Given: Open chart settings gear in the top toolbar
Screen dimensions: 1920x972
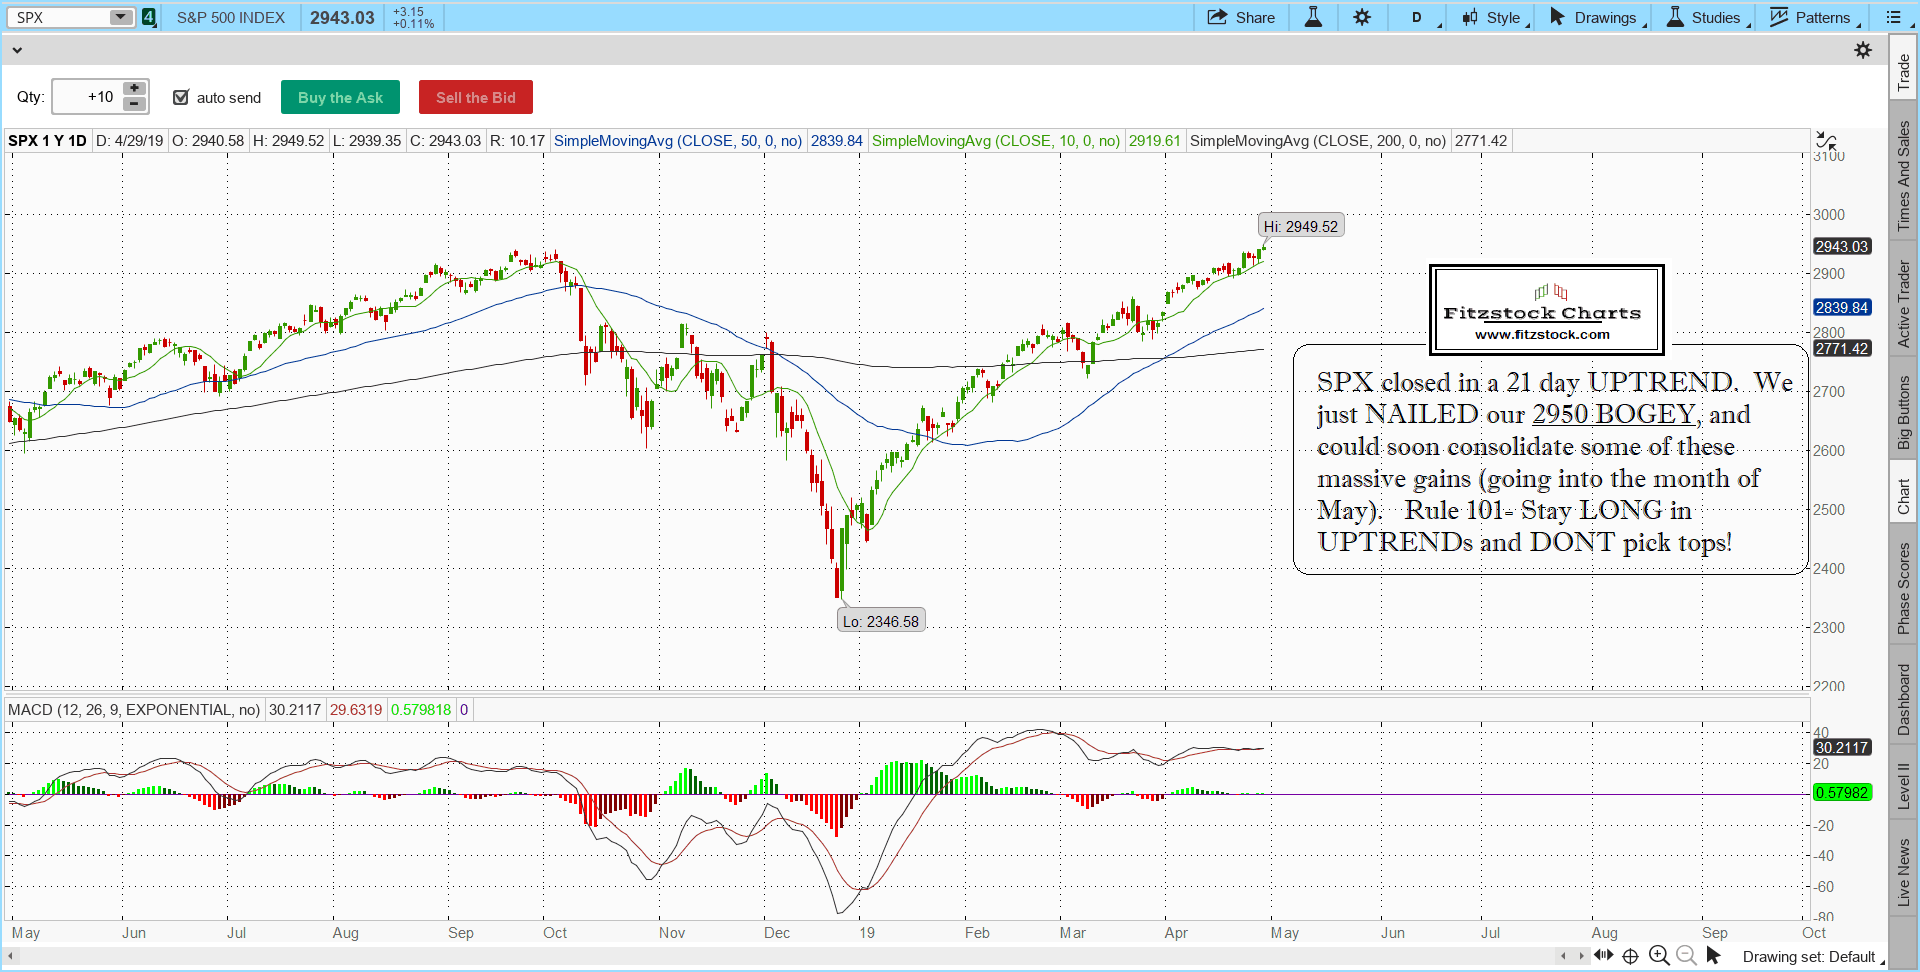Looking at the screenshot, I should point(1362,17).
